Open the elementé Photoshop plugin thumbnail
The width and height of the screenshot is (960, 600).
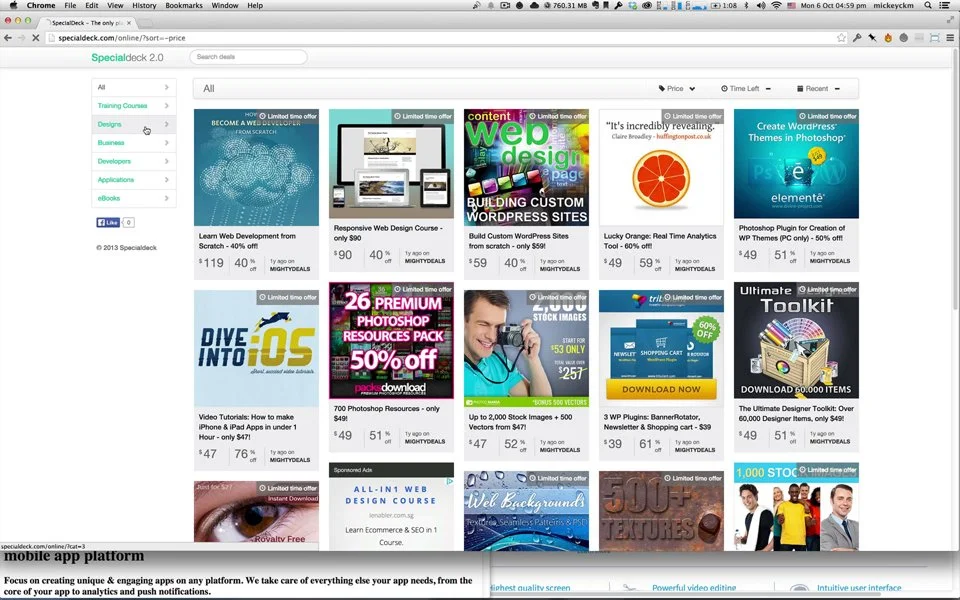[796, 163]
